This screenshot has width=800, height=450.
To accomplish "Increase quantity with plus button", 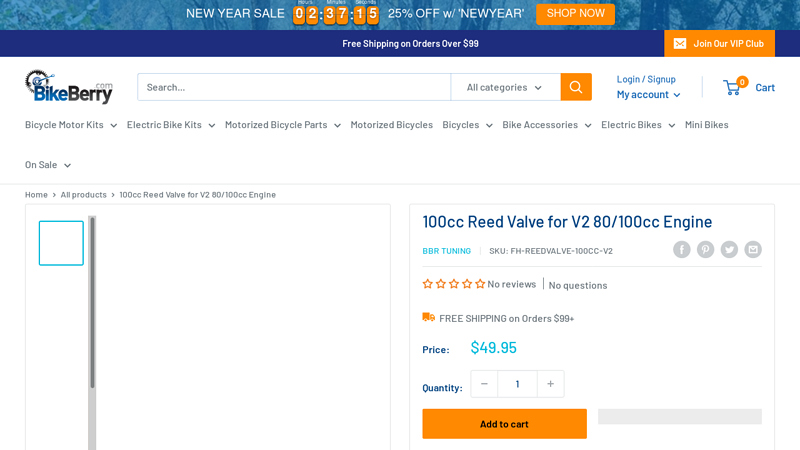I will 551,384.
